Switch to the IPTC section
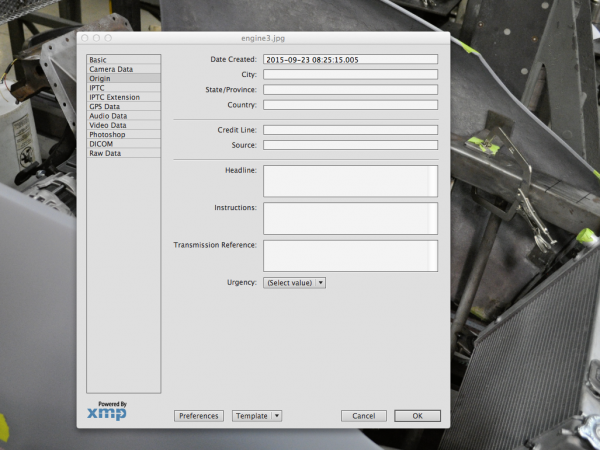Screen dimensions: 600x450 click(96, 88)
